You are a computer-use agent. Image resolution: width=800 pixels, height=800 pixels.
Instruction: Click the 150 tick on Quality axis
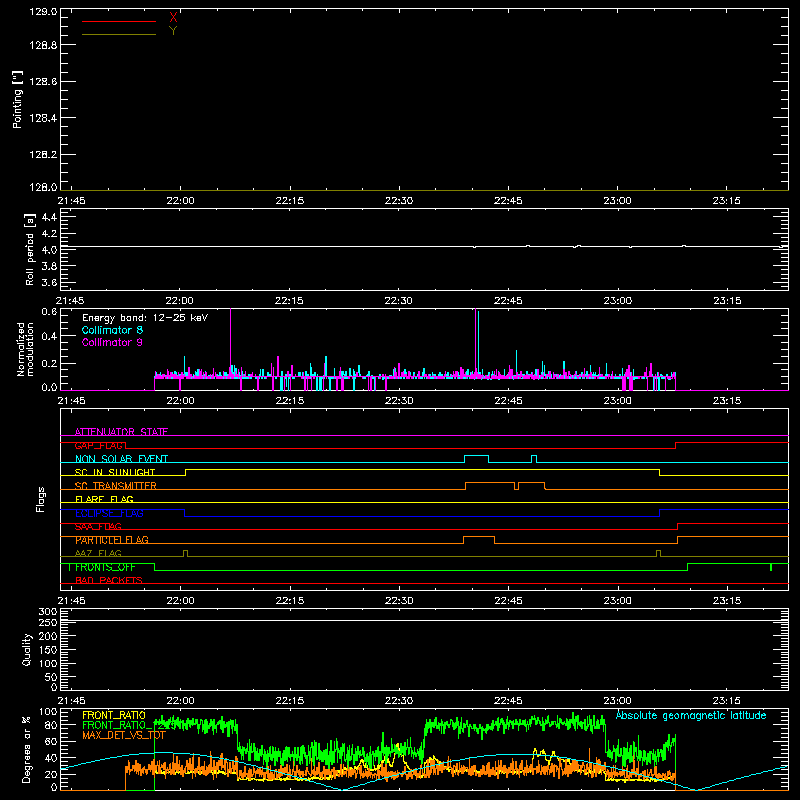[48, 650]
